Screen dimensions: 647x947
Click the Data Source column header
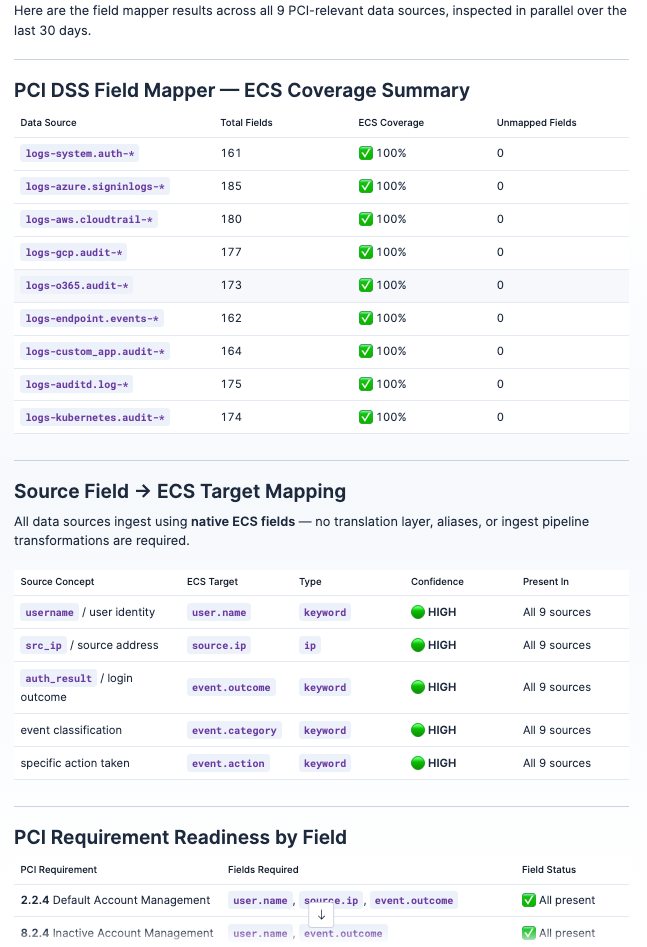pos(48,123)
